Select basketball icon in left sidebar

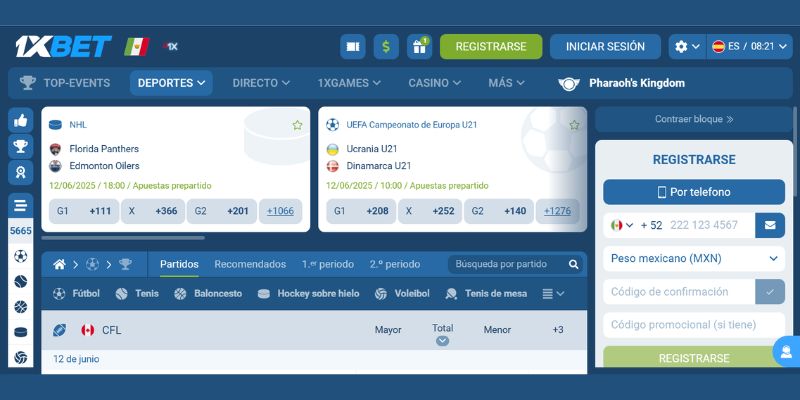point(20,307)
